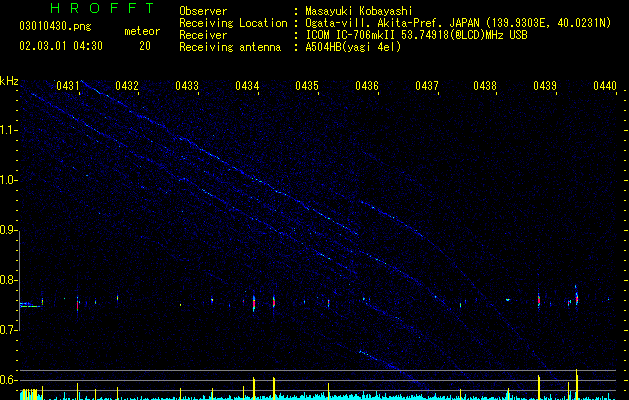
Task: Click receiver value ICOM IC-706mkII
Action: coord(353,35)
